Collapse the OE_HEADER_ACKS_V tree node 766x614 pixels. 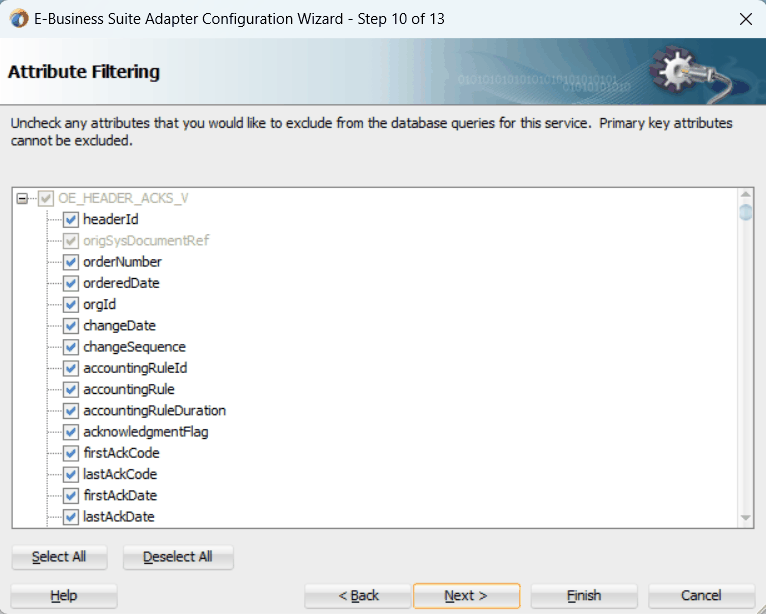point(22,198)
